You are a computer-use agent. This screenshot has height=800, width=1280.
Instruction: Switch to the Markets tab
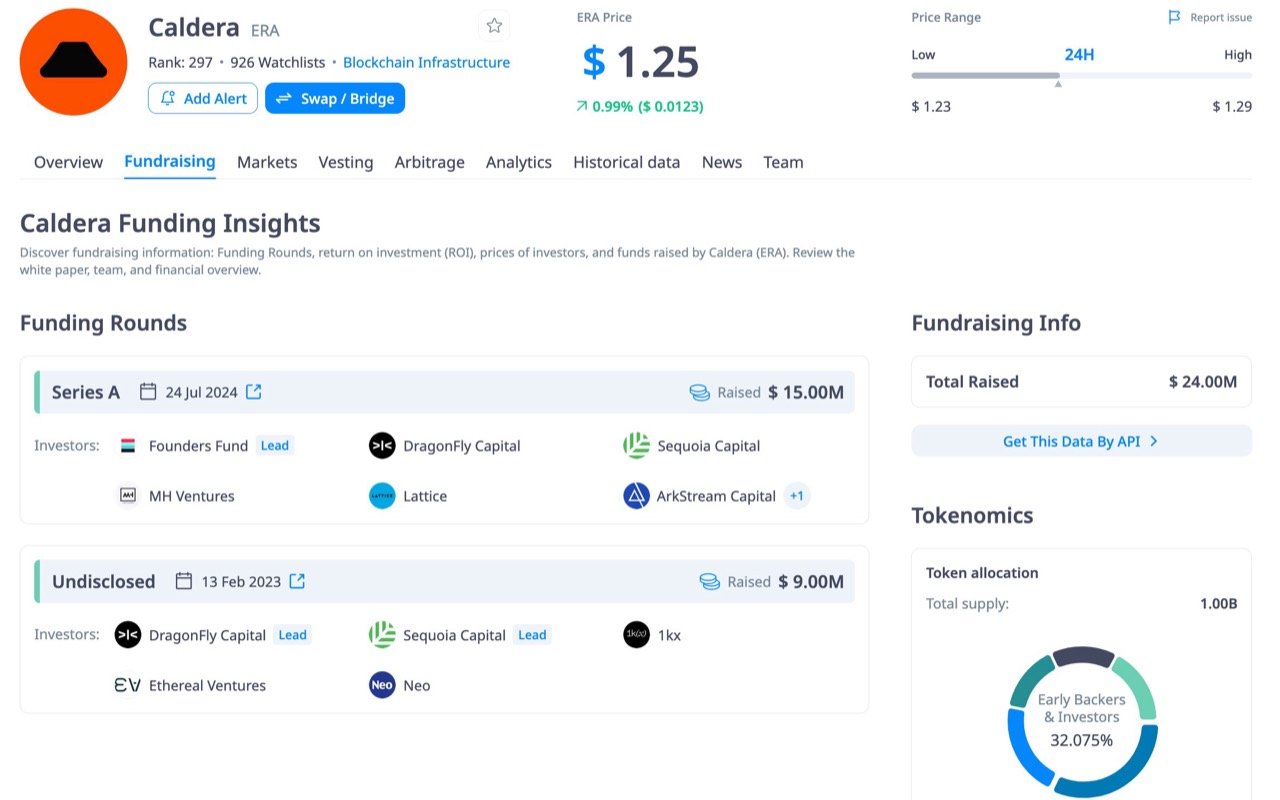(267, 162)
